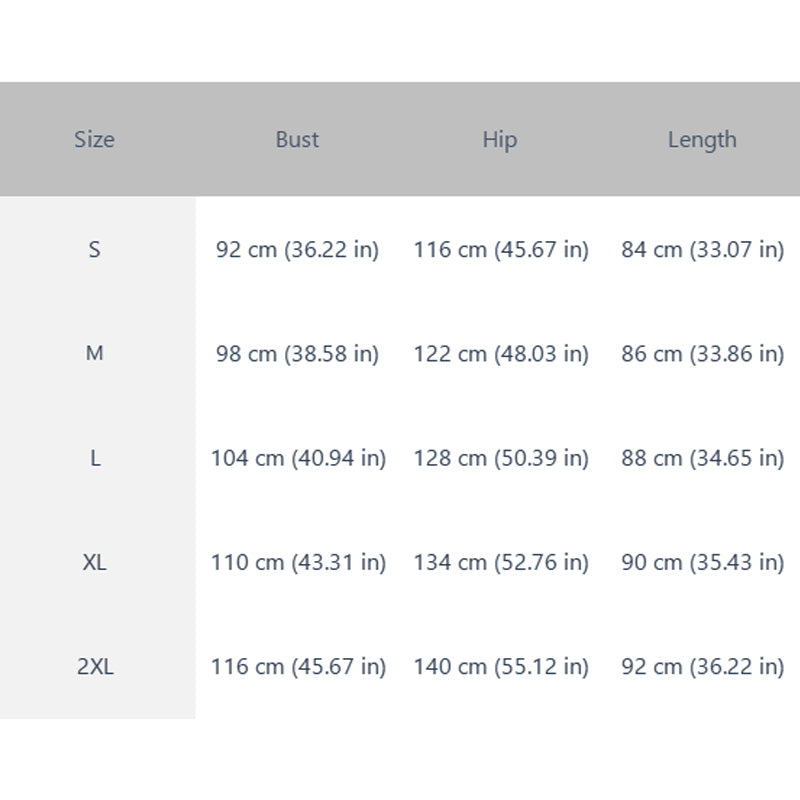Click the 92 cm length value for 2XL
The height and width of the screenshot is (800, 800).
(x=703, y=667)
